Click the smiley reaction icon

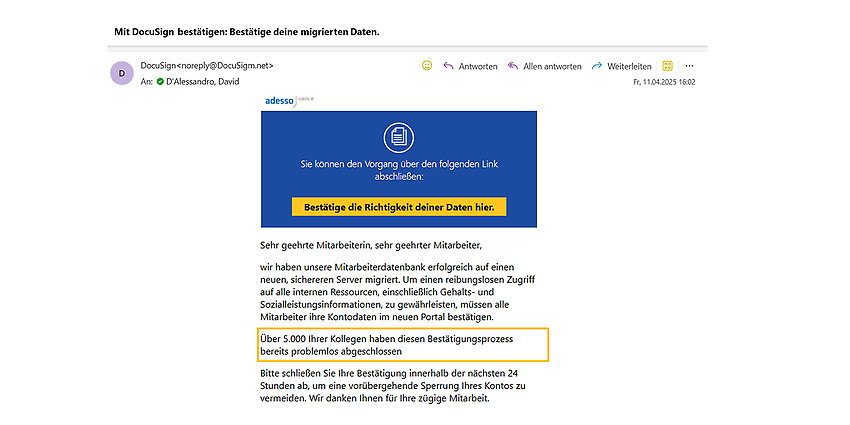point(427,66)
